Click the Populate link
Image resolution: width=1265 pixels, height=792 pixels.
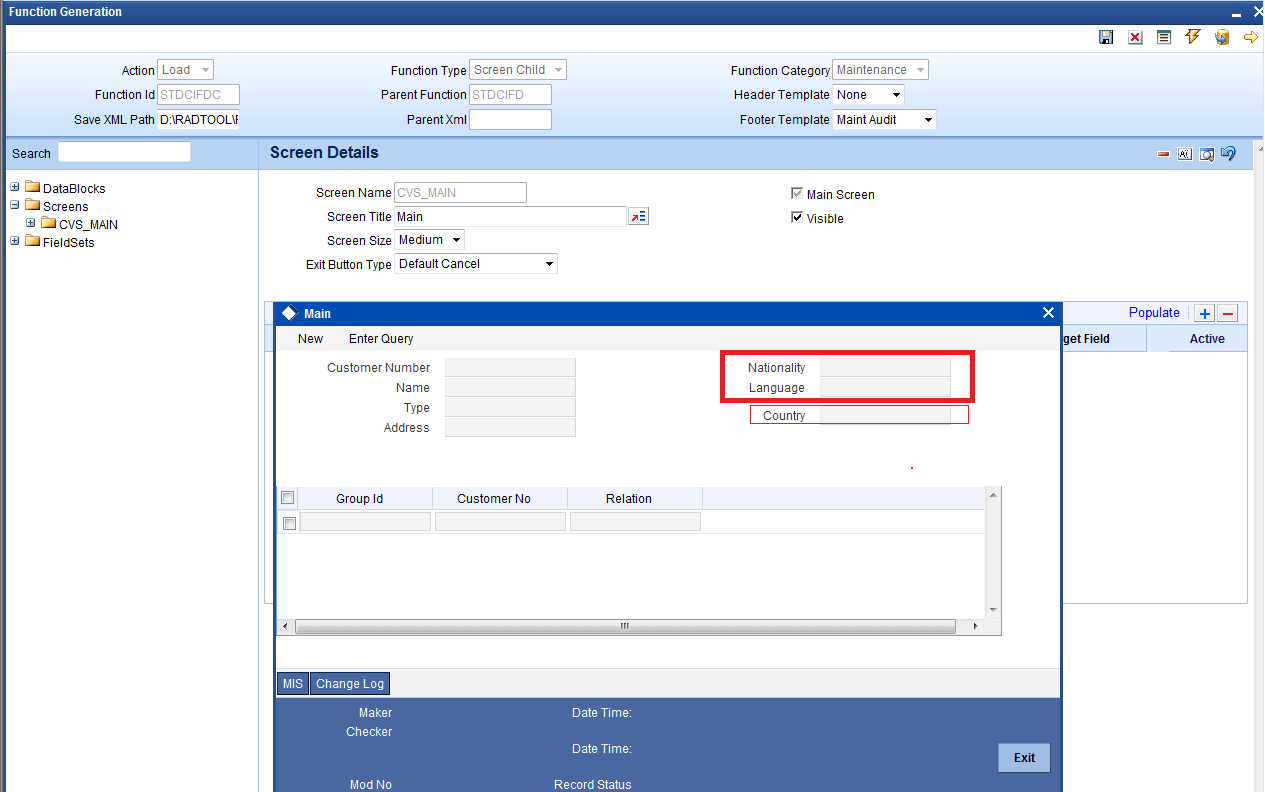[x=1154, y=313]
